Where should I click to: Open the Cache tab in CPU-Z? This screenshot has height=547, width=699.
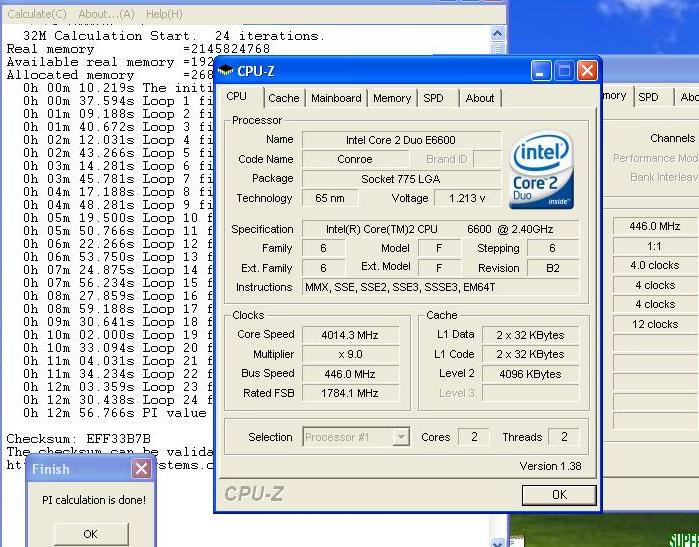pyautogui.click(x=284, y=98)
